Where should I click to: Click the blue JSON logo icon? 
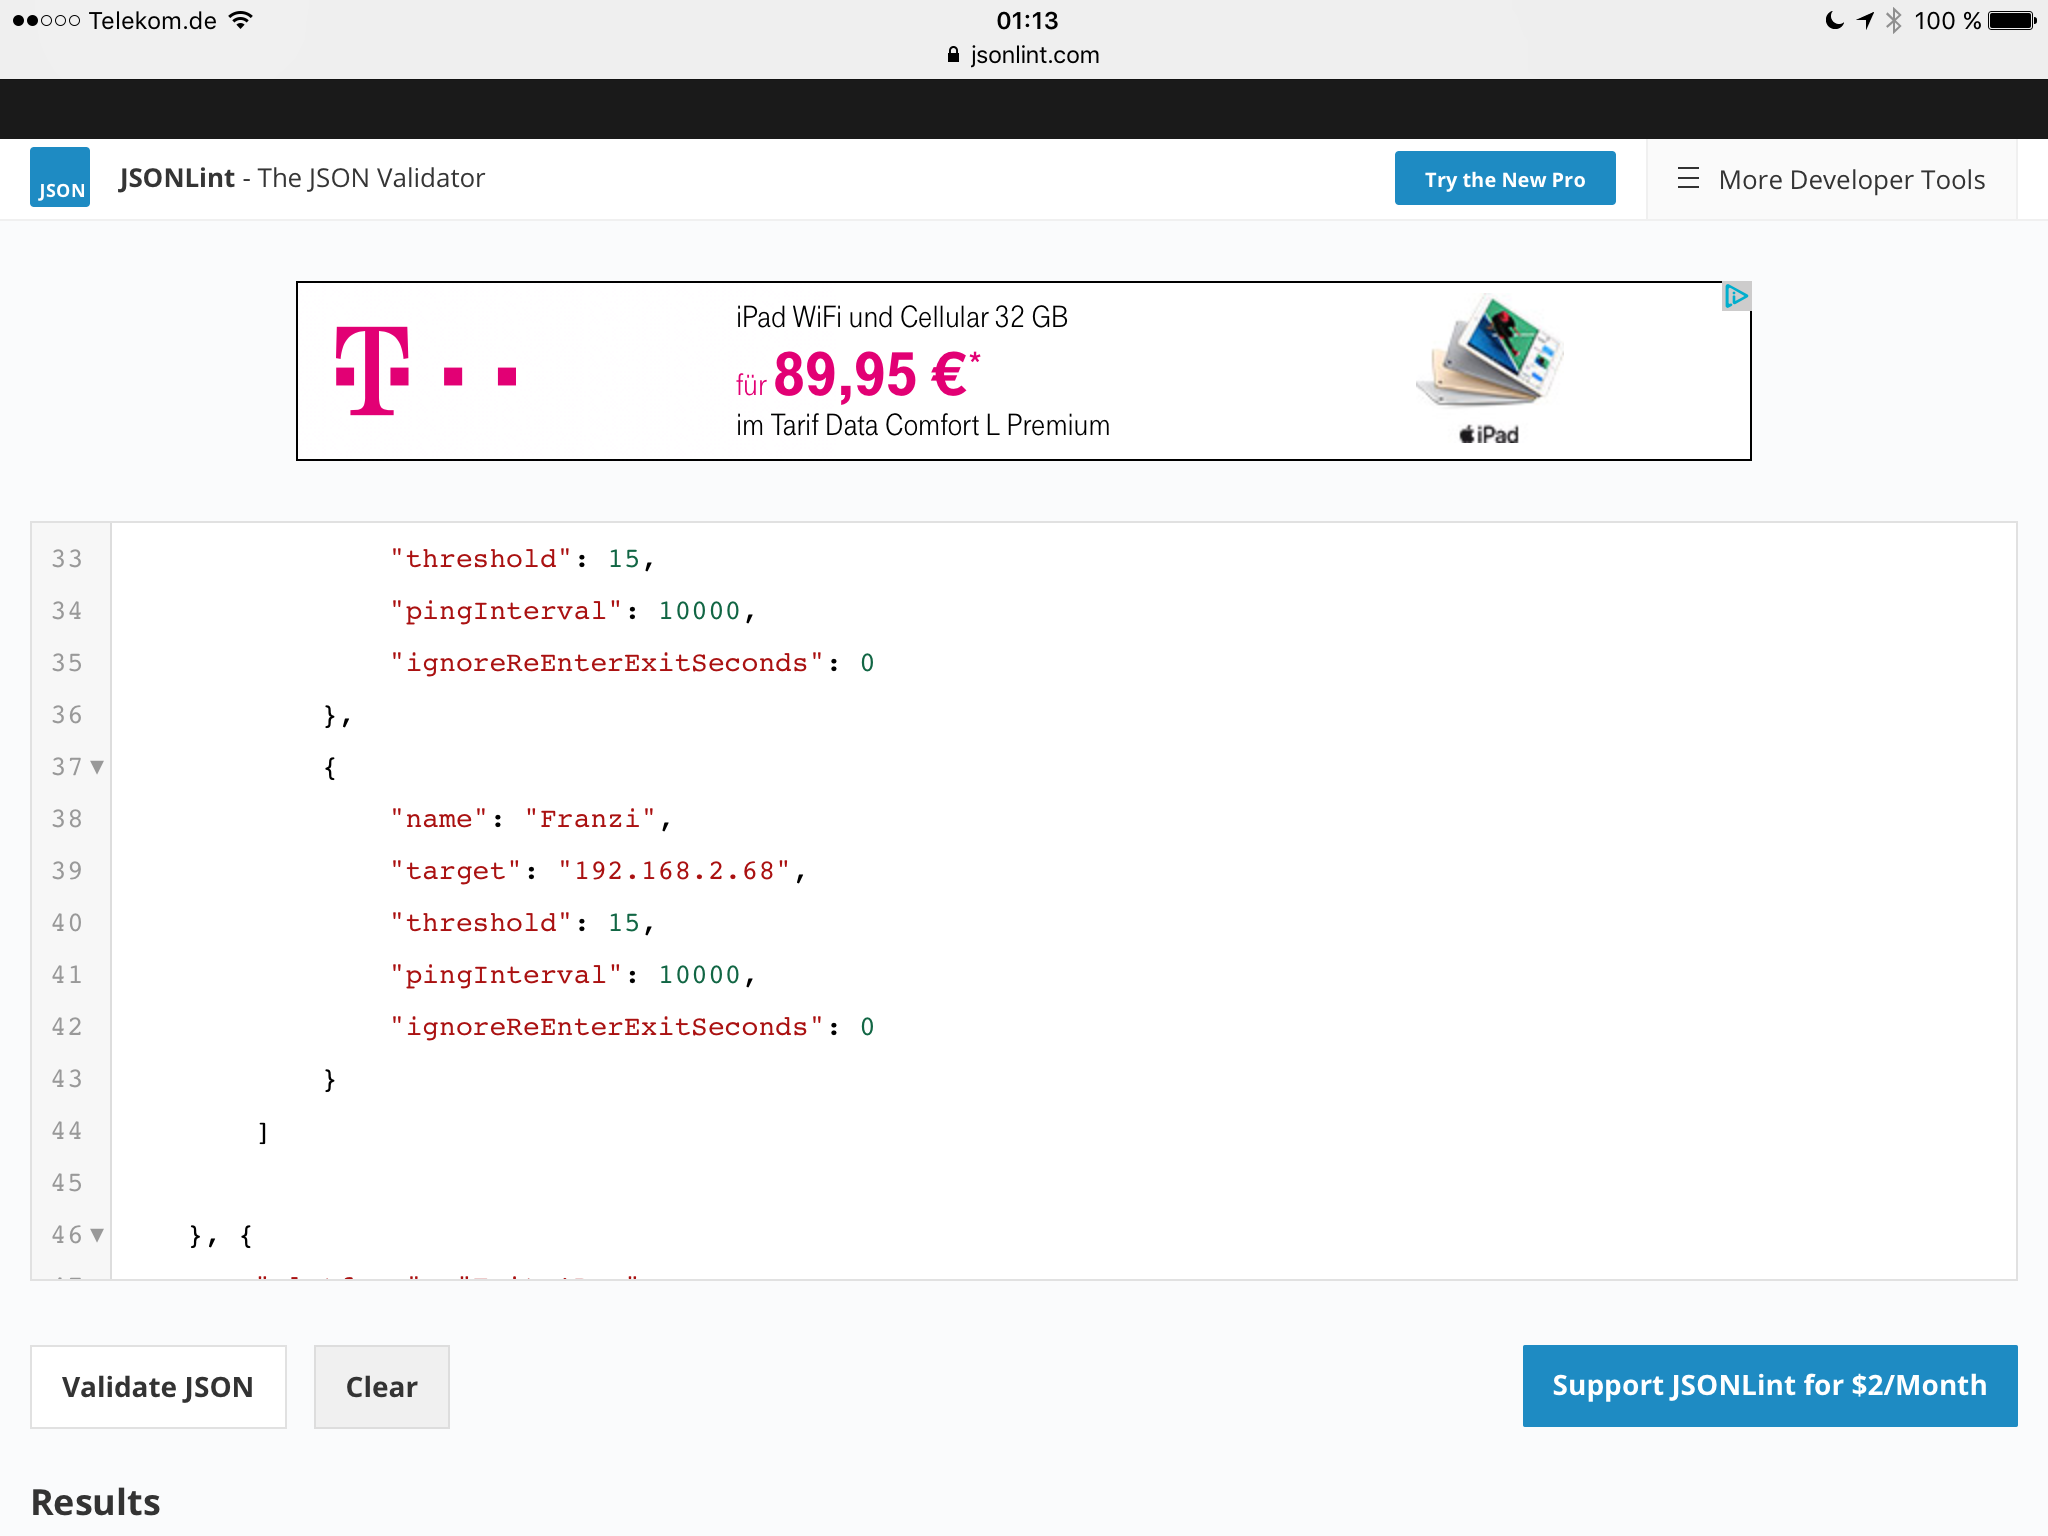click(x=60, y=178)
